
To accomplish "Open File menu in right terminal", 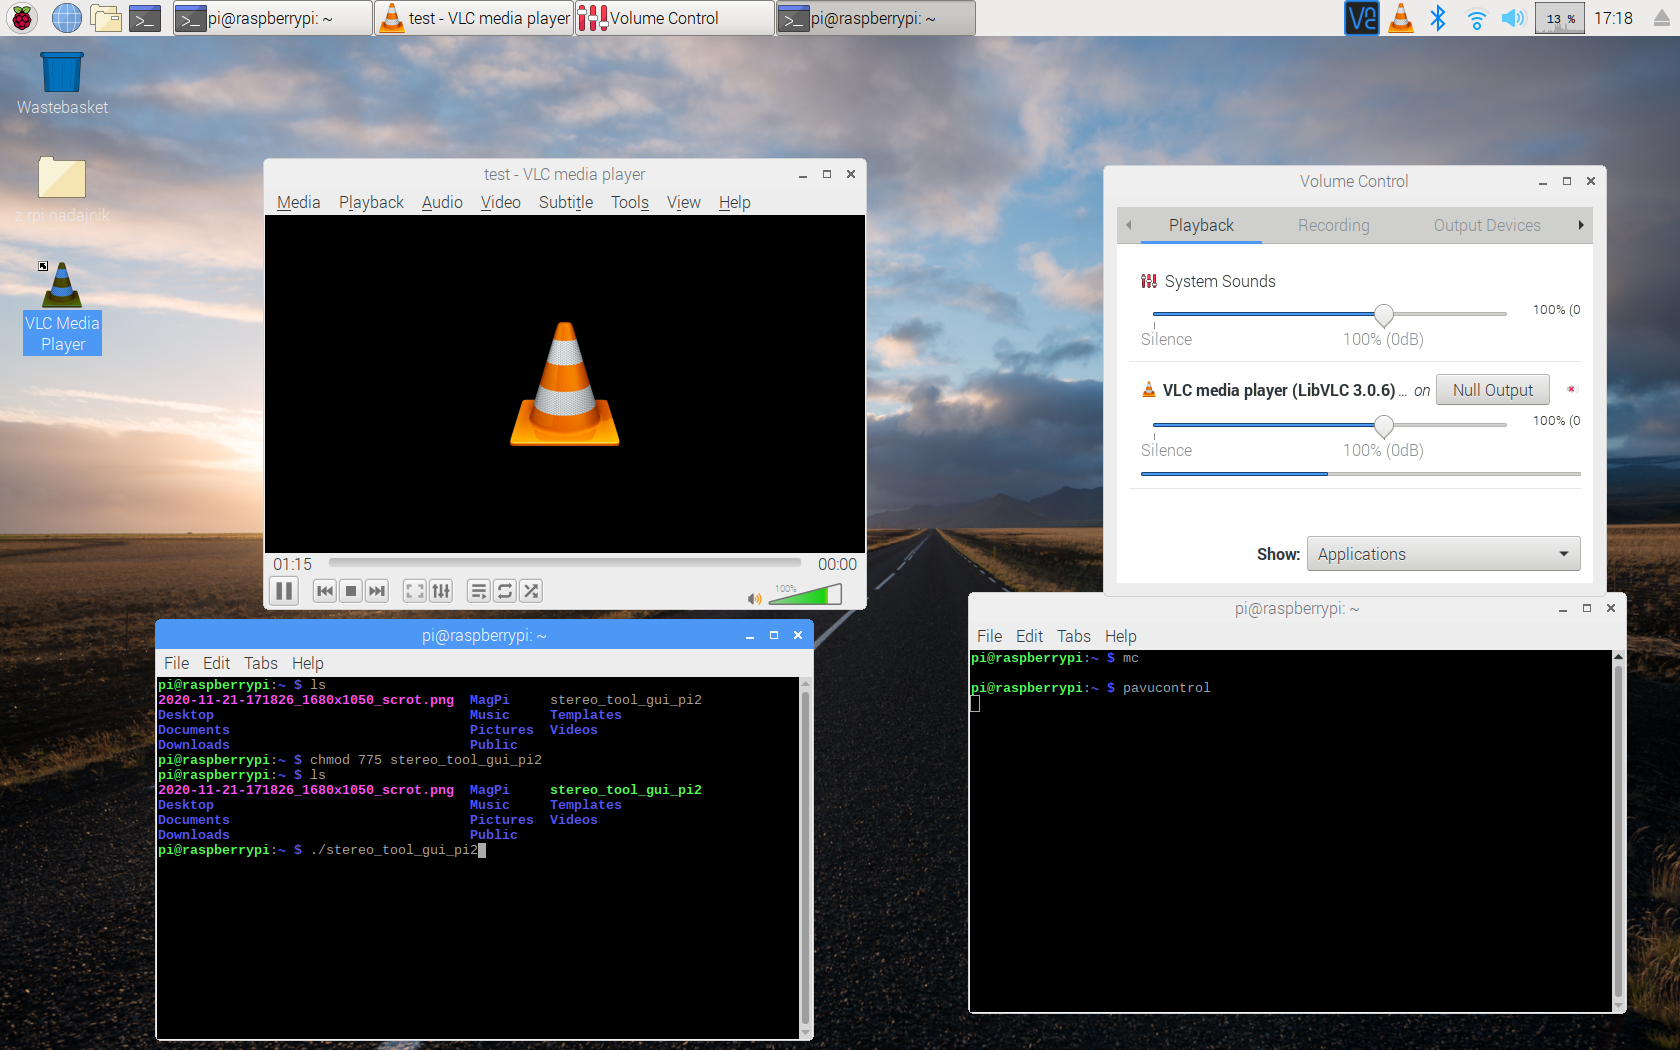I will 989,636.
